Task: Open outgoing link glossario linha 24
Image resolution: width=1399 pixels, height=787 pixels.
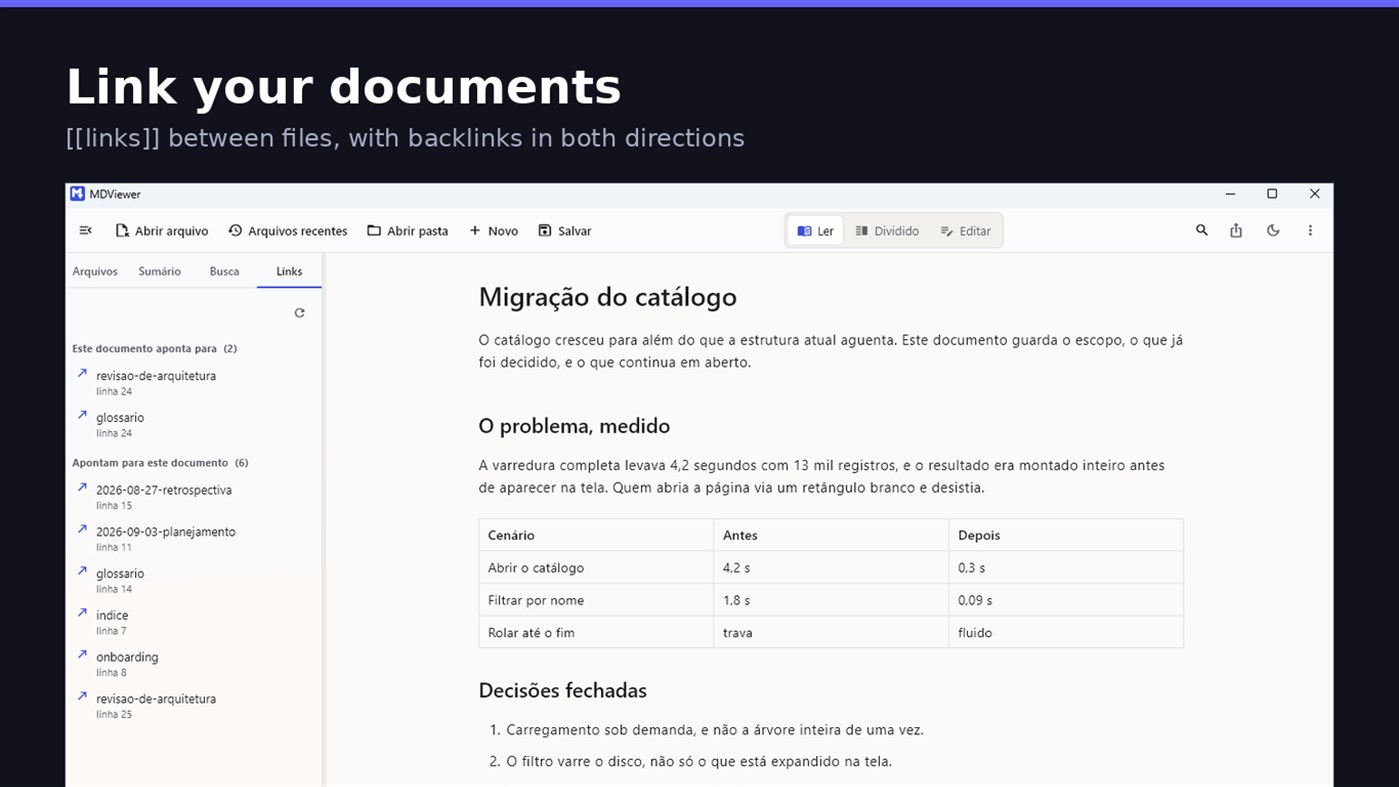Action: coord(194,425)
